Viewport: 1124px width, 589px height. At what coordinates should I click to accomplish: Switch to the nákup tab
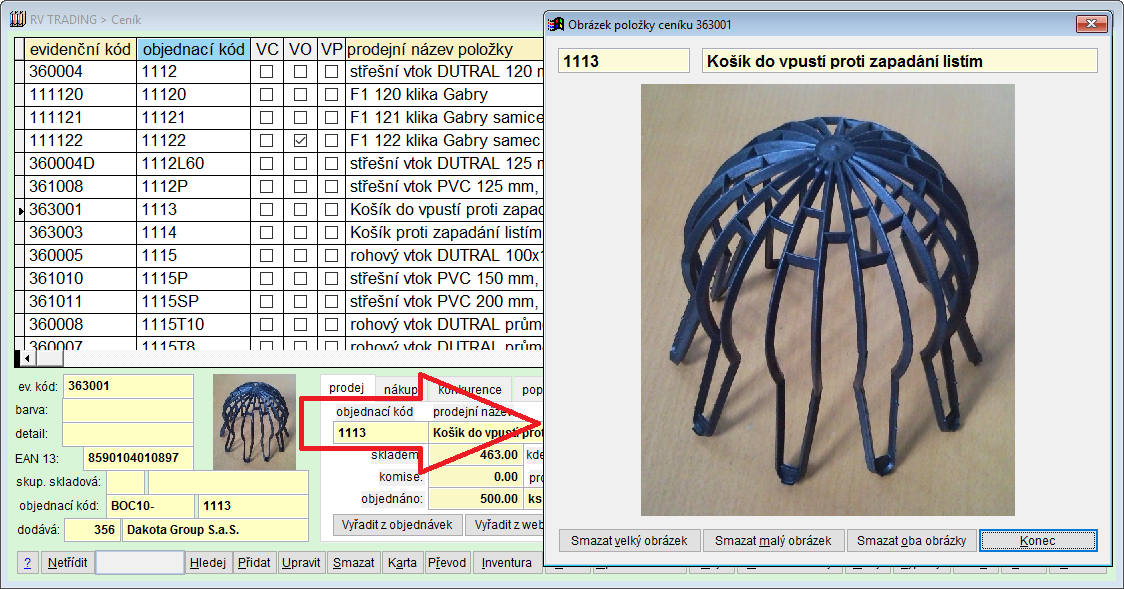pyautogui.click(x=400, y=389)
